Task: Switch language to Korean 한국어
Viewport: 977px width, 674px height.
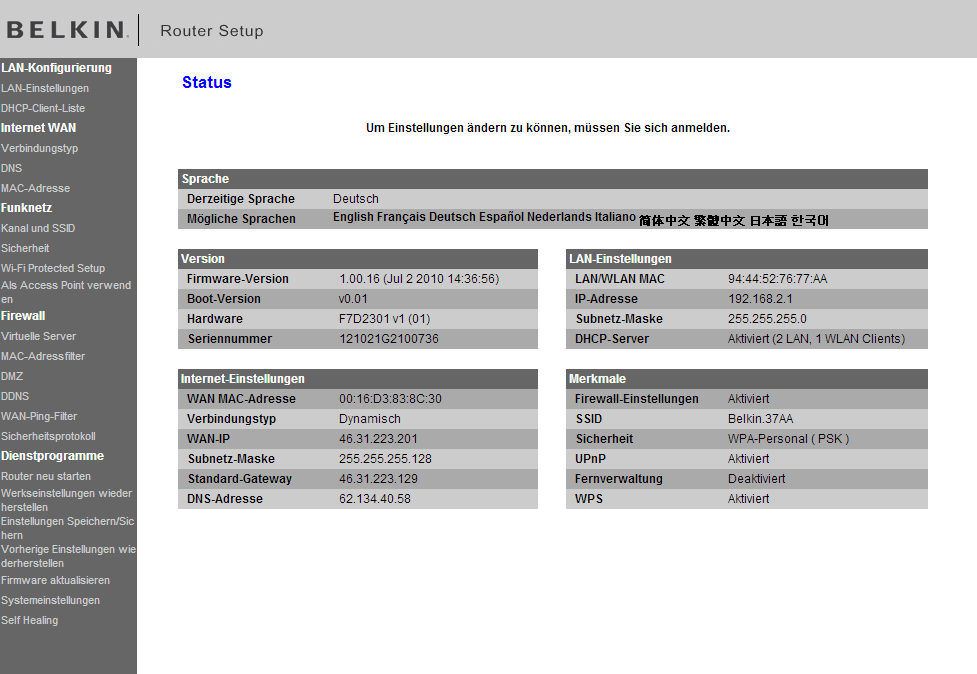Action: (810, 221)
